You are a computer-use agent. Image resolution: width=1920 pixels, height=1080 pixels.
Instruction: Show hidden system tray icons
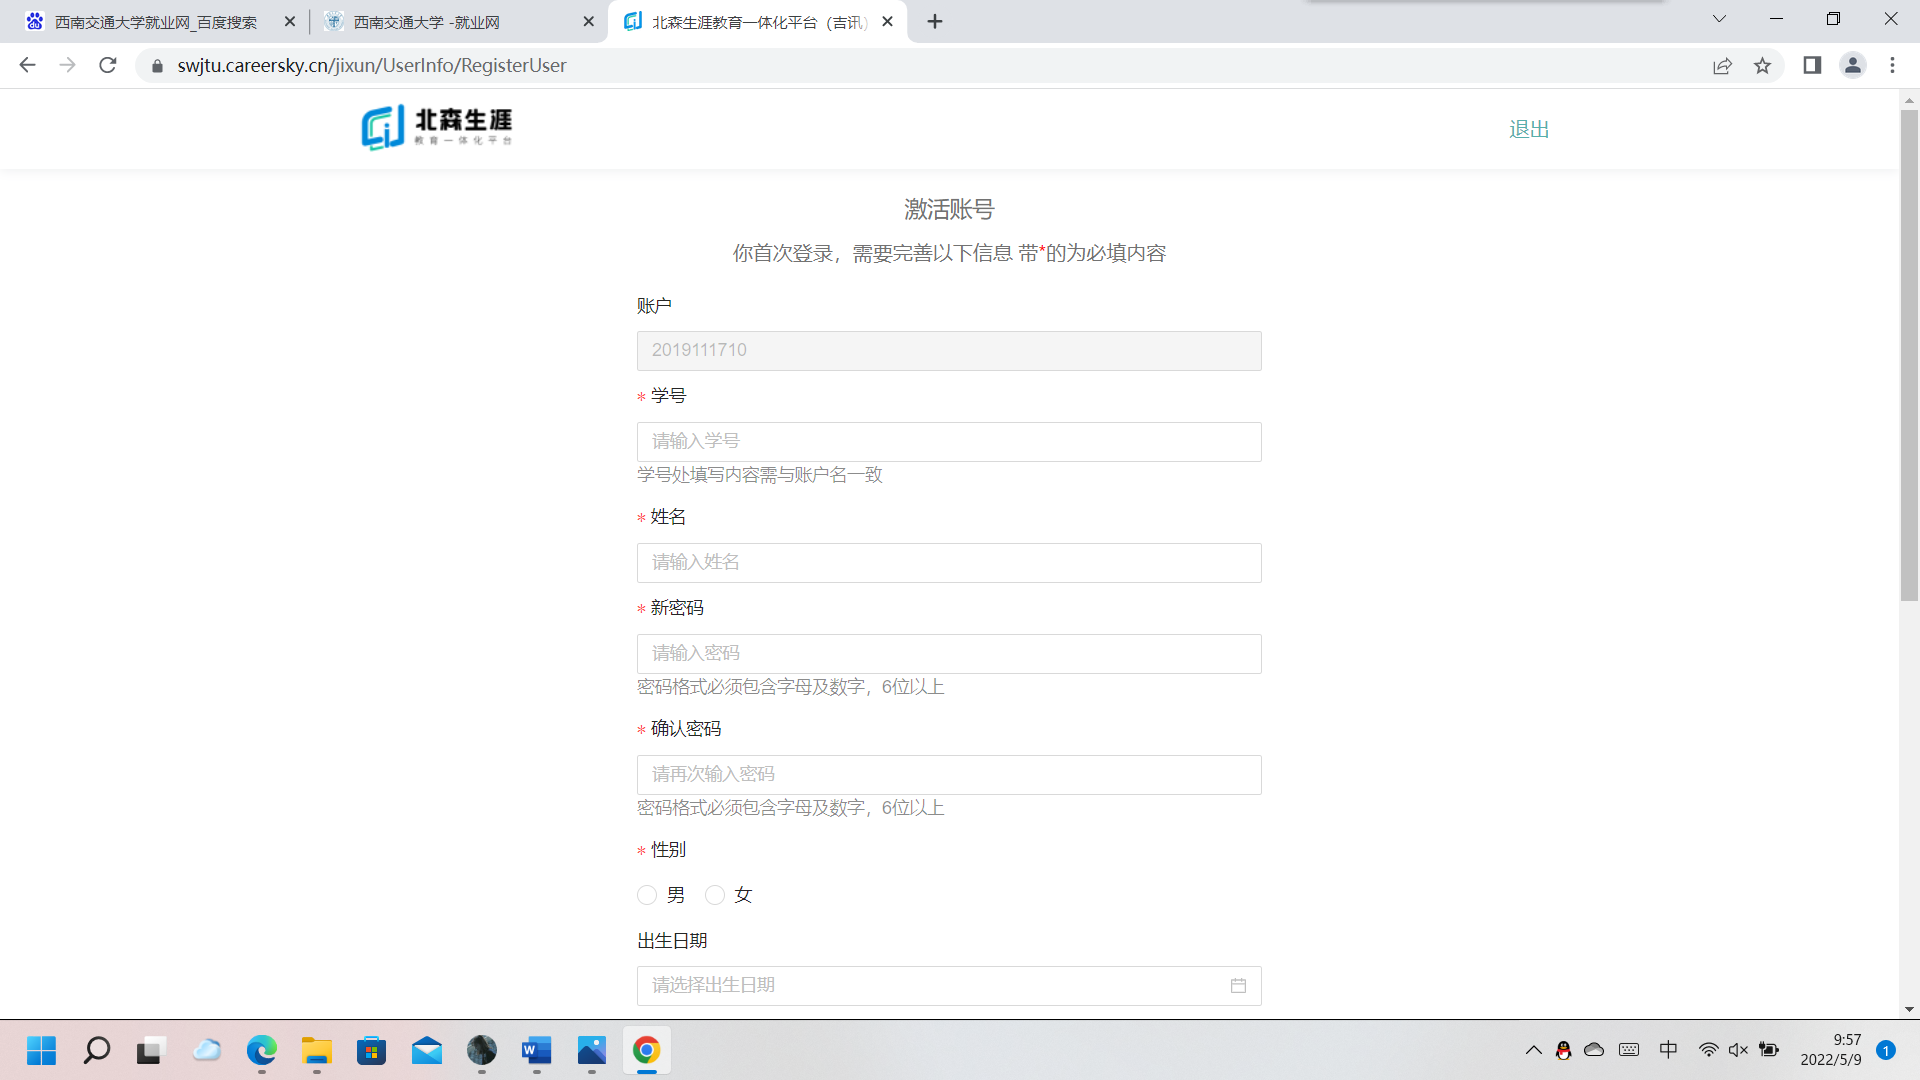point(1533,1050)
